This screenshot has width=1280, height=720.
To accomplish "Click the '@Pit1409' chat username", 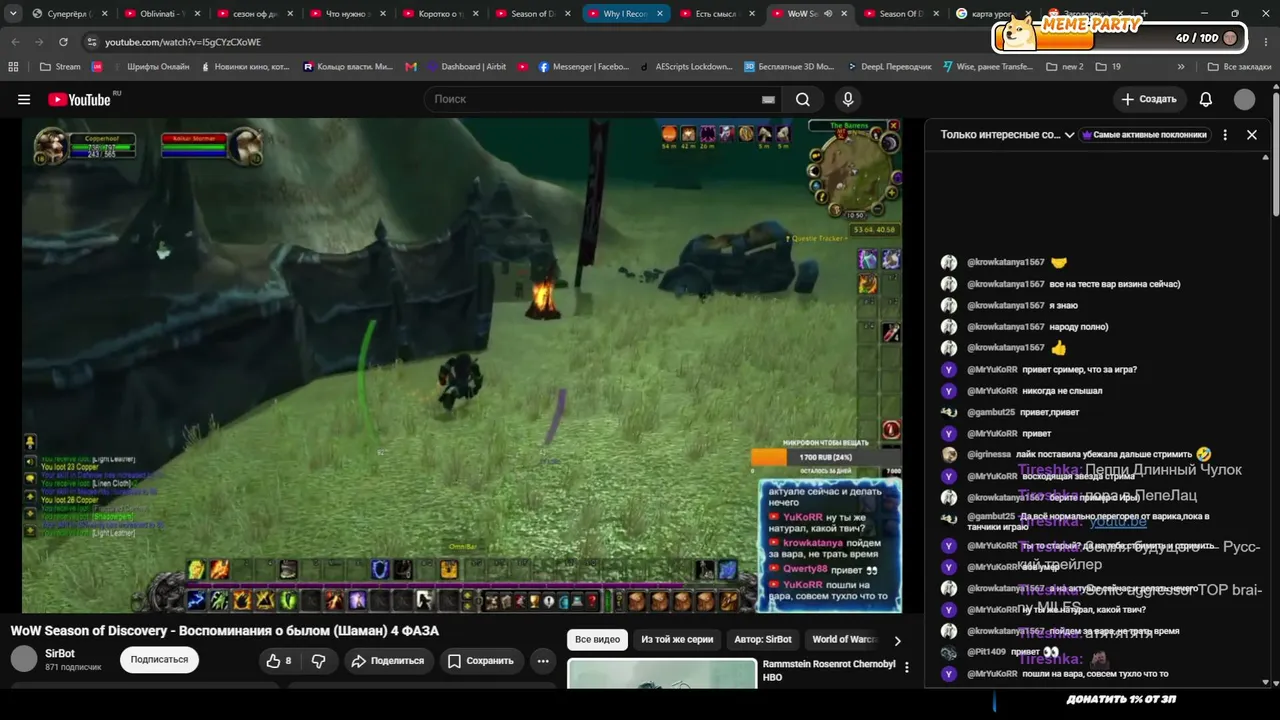I will click(986, 652).
